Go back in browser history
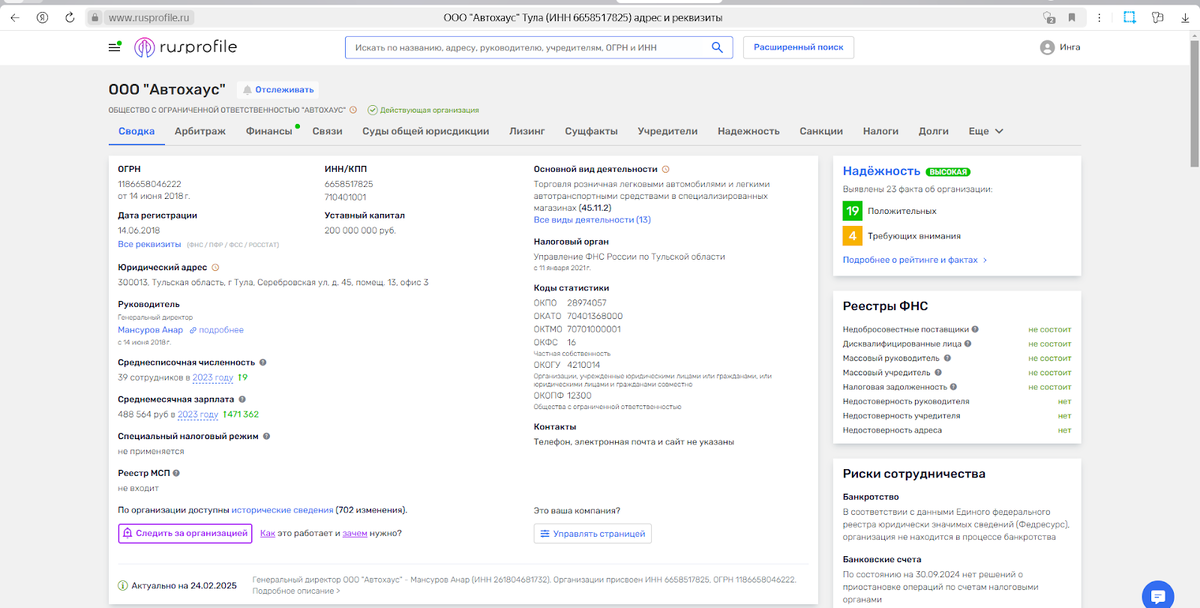 [x=15, y=17]
